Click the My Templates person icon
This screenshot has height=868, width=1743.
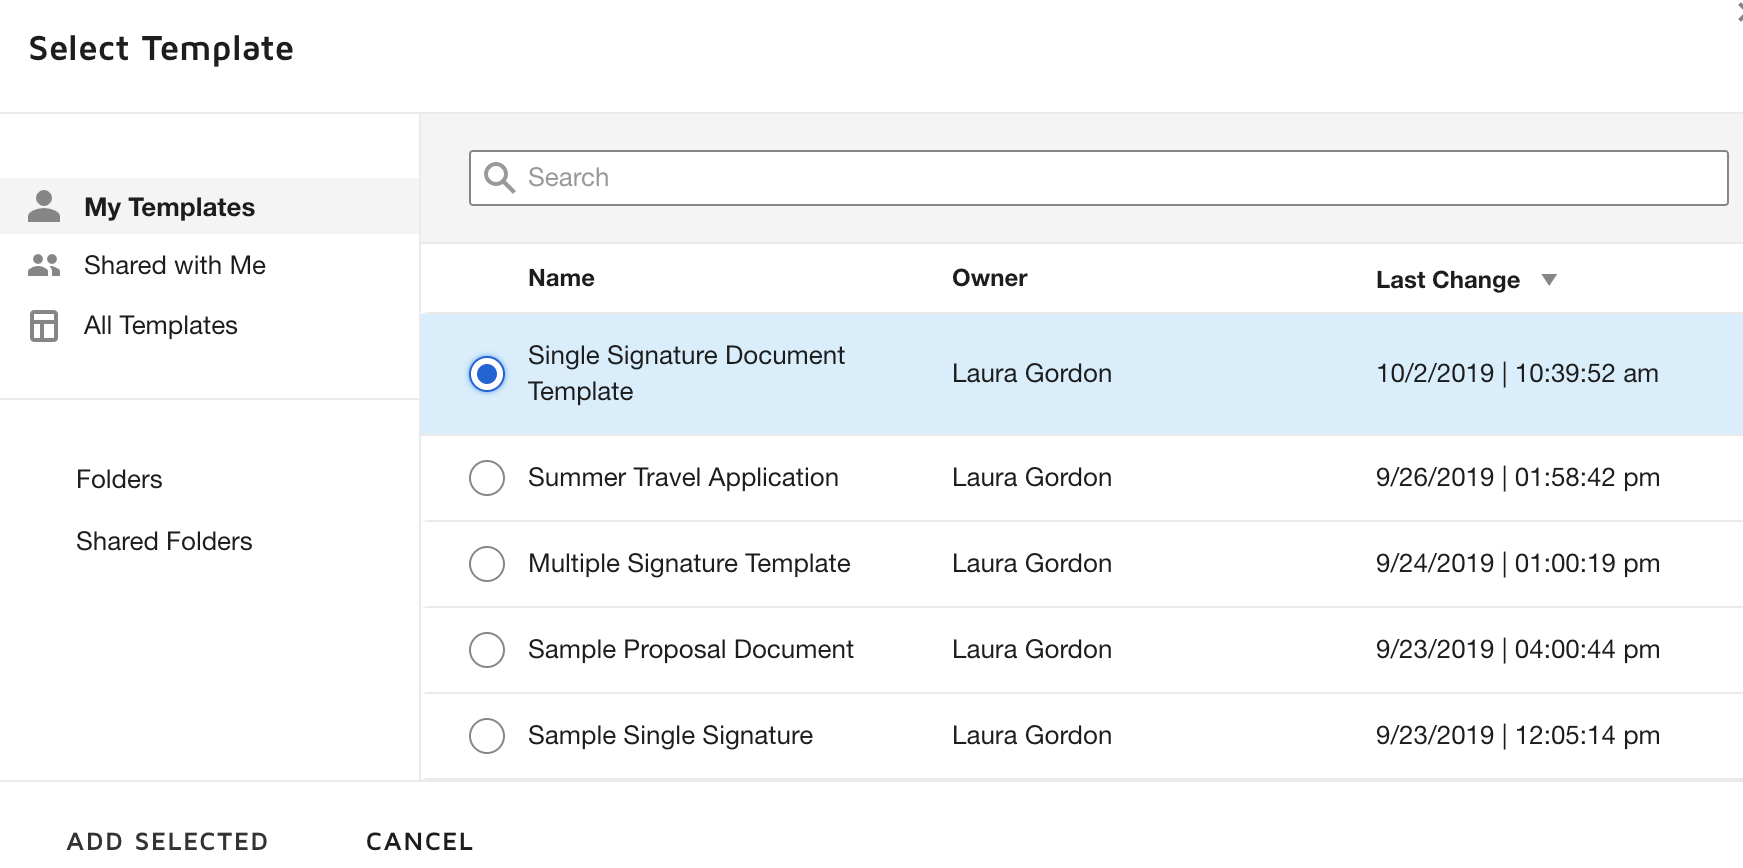point(44,206)
